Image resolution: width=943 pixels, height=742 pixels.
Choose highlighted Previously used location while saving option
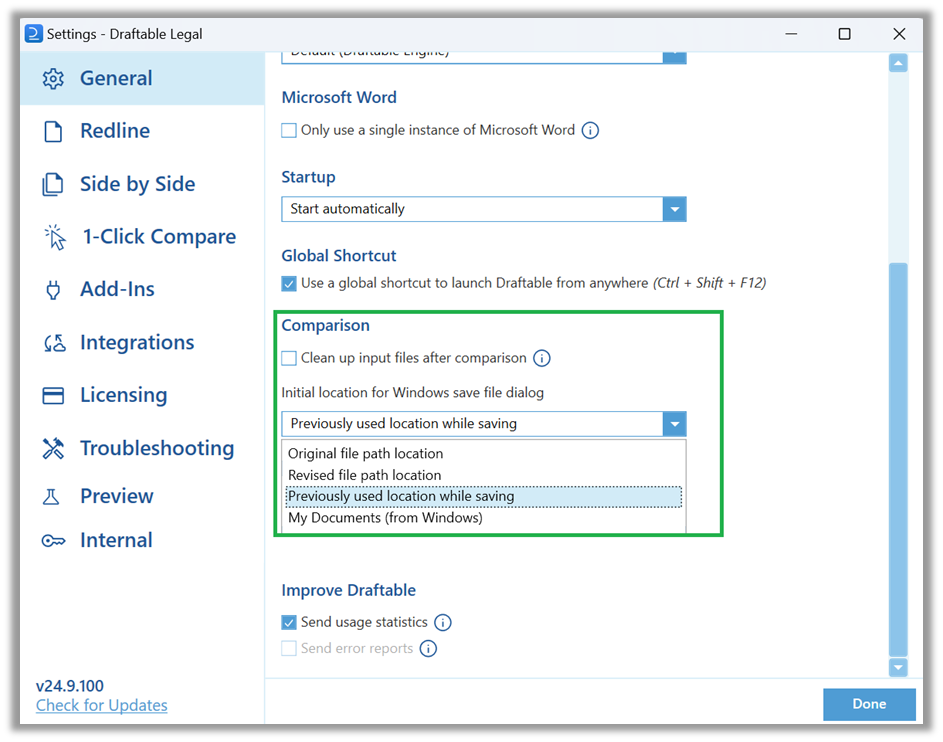484,497
